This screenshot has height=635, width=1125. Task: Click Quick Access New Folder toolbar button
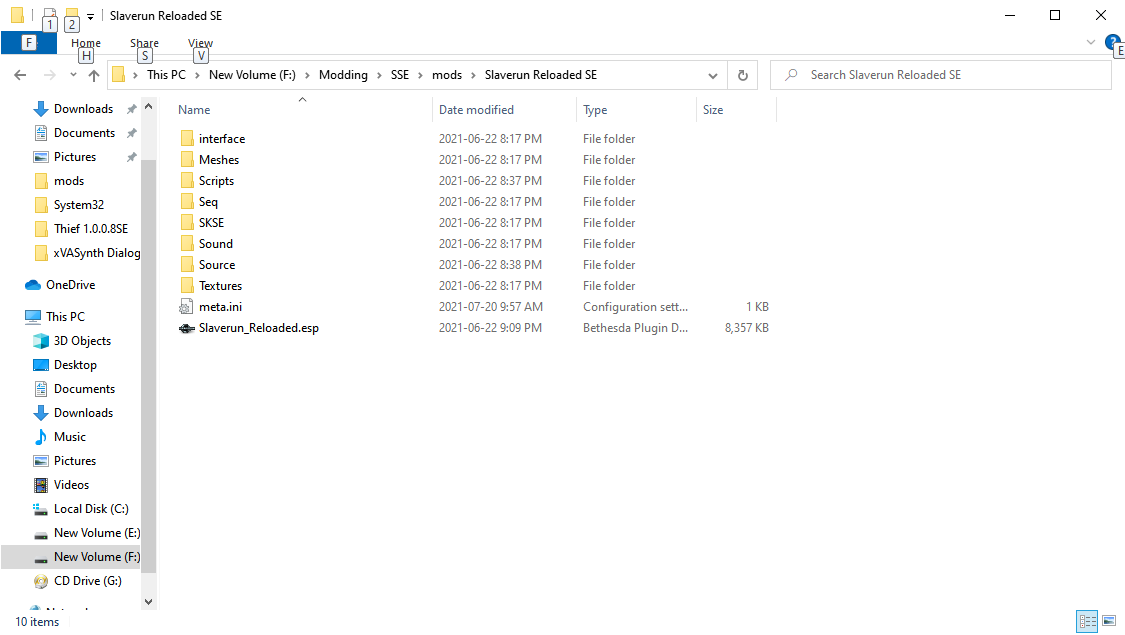72,15
